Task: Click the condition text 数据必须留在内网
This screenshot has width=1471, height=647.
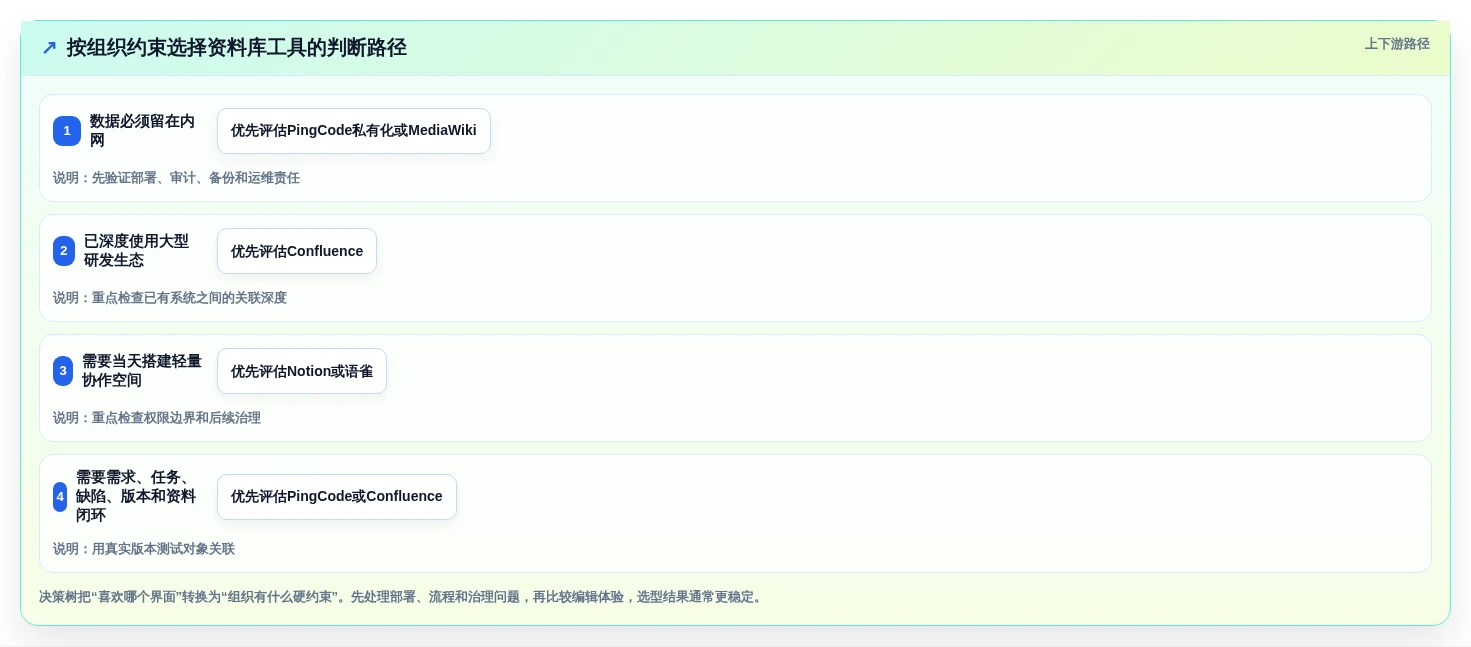Action: 143,131
